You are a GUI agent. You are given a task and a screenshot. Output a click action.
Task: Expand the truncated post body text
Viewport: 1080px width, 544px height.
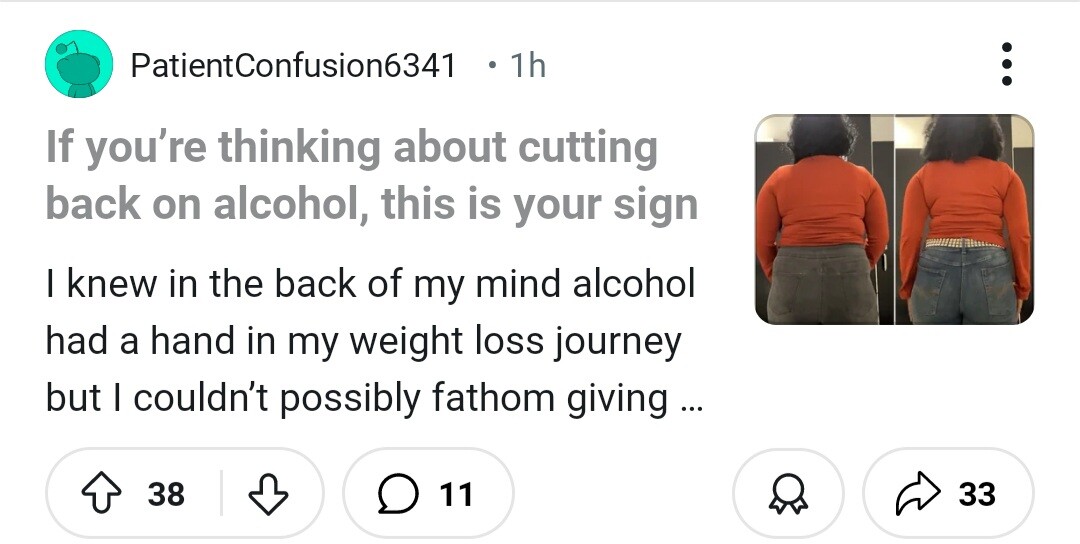(x=372, y=342)
